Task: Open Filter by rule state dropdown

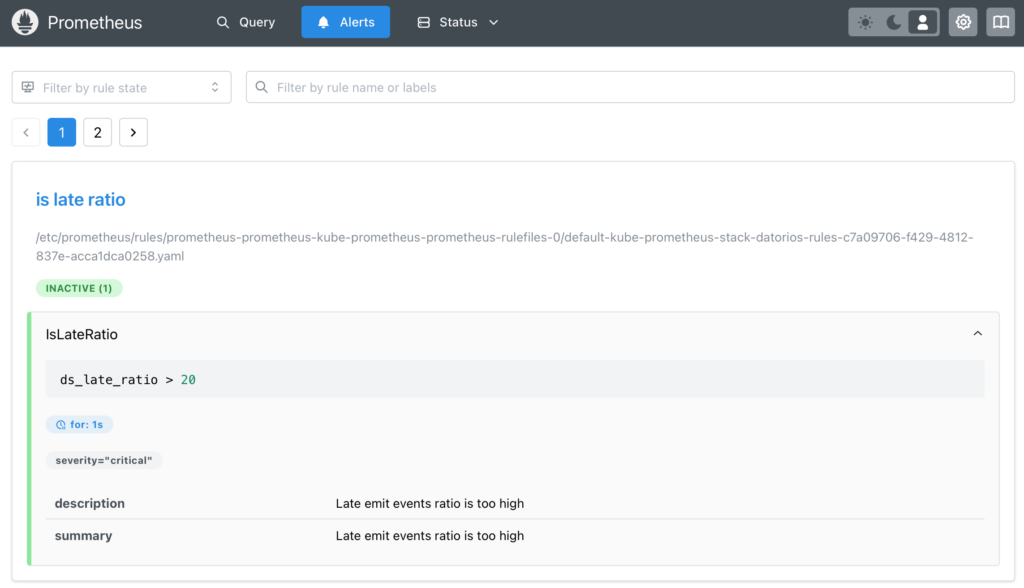Action: [121, 88]
